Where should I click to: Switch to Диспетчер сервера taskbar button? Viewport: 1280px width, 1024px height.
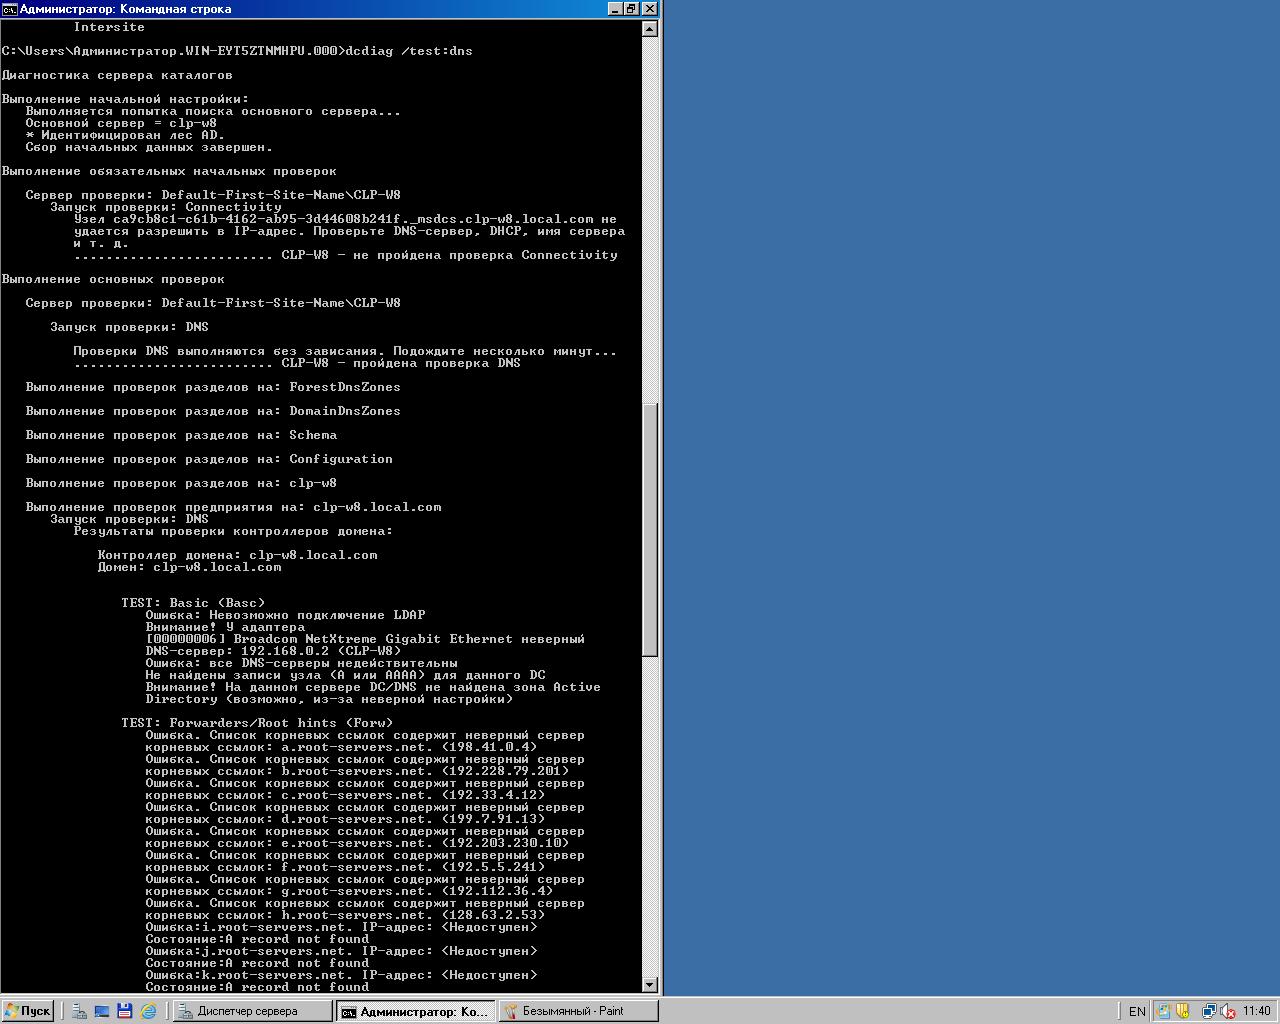point(253,1011)
